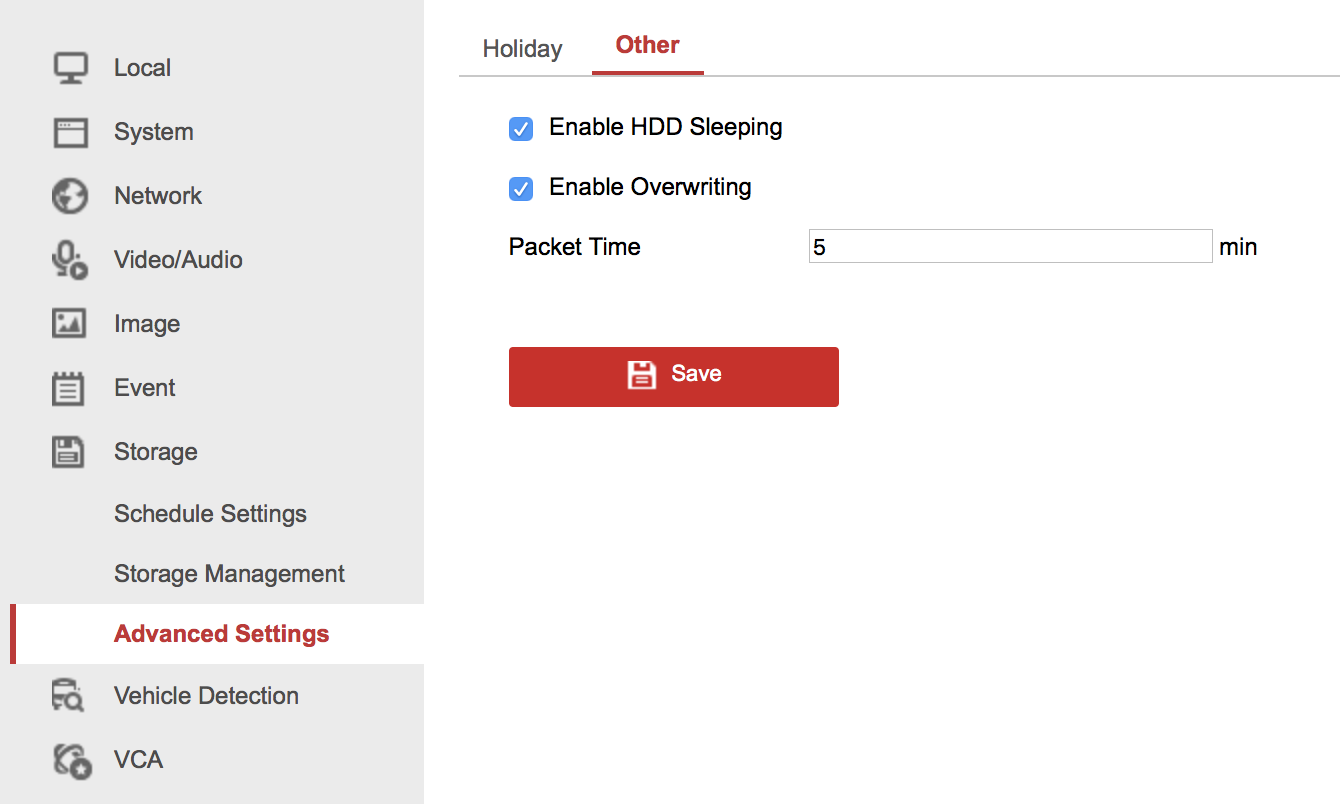Click the Local monitor icon

70,68
